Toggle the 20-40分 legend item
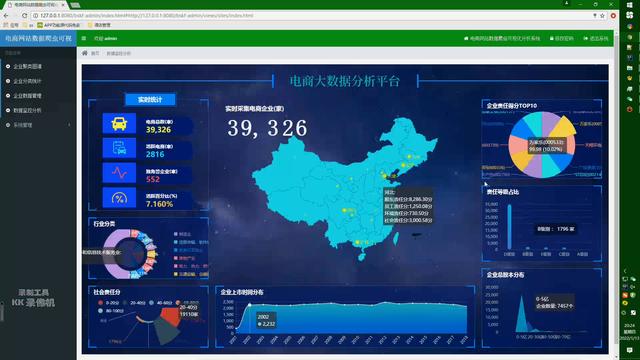 point(134,303)
